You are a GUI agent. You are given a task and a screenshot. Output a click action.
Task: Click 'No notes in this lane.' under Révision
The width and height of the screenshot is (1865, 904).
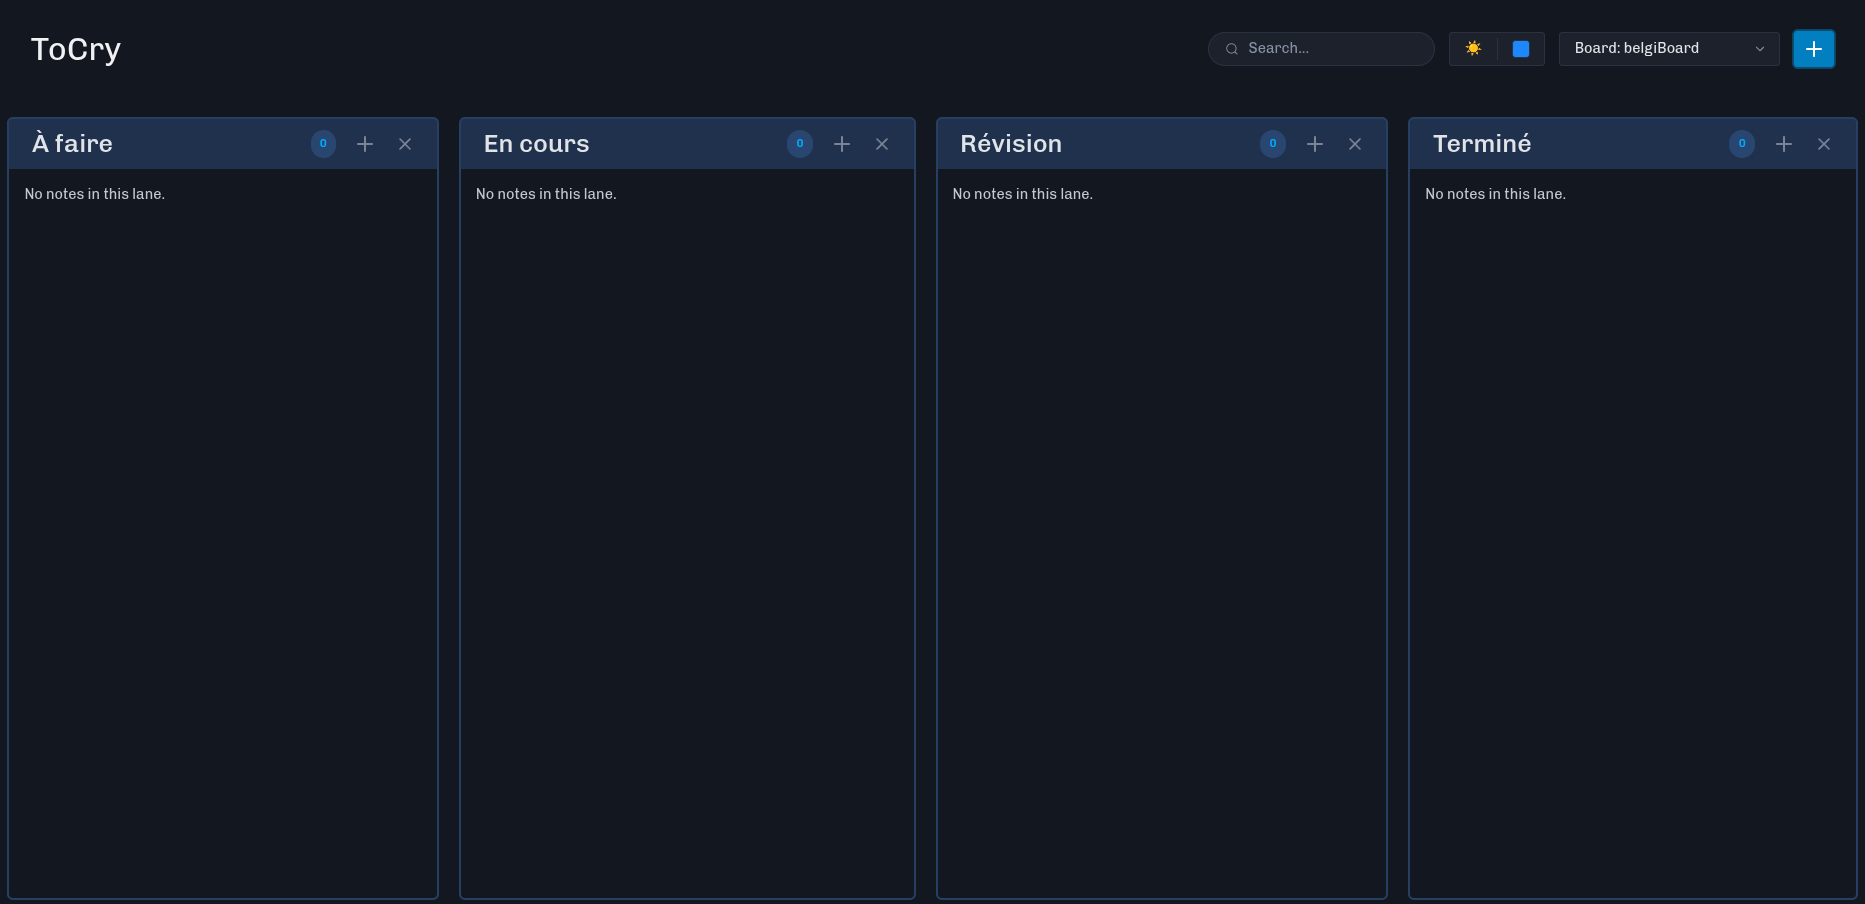click(x=1023, y=194)
